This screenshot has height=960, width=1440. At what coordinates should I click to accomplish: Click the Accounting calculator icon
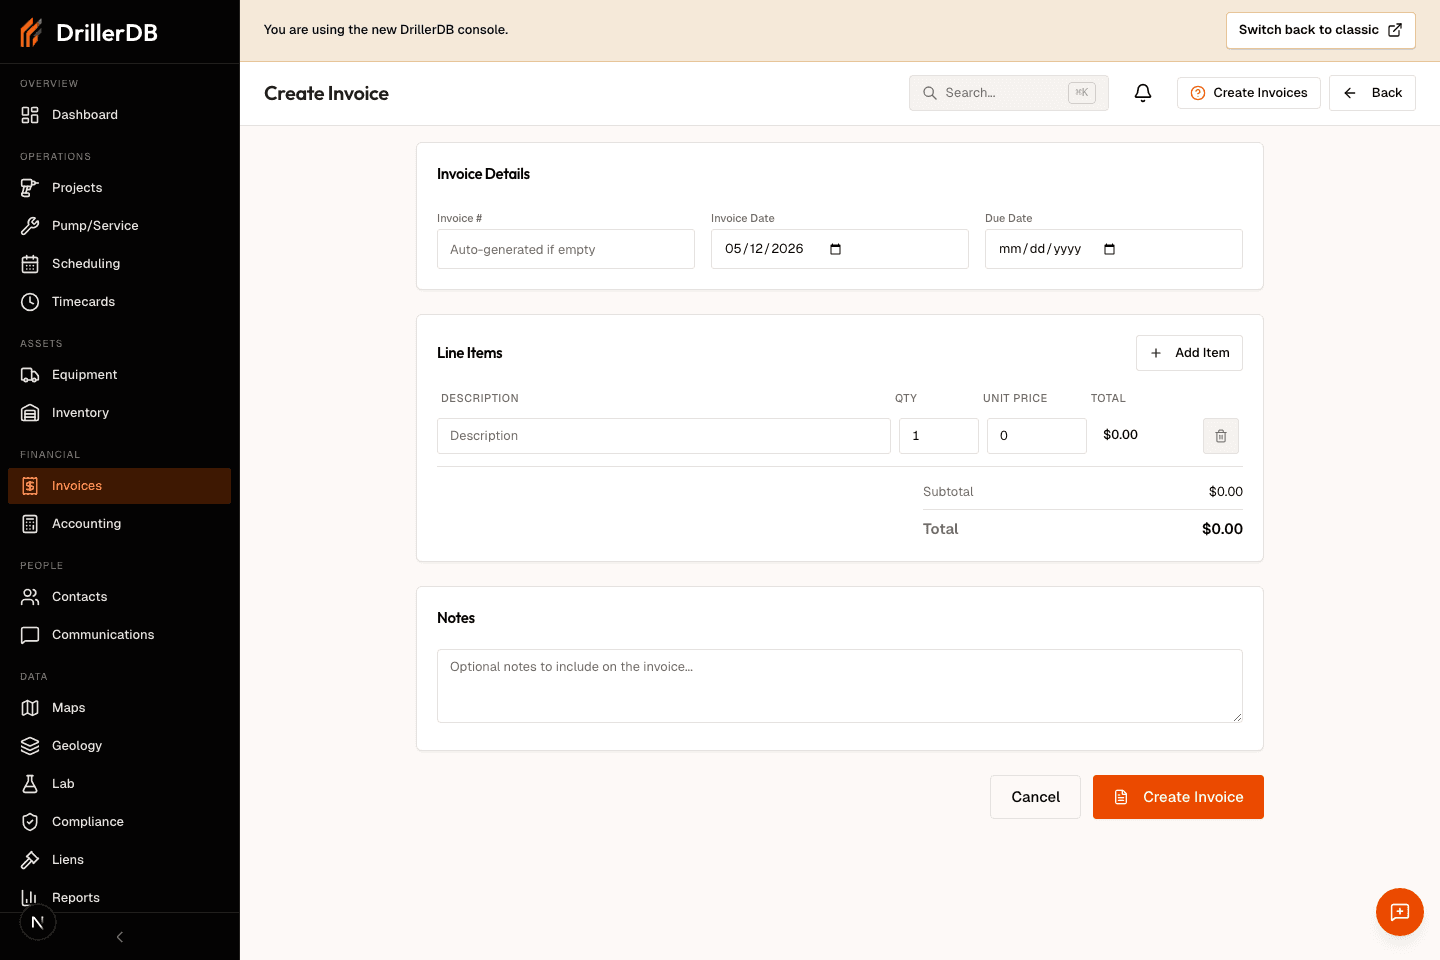coord(30,524)
